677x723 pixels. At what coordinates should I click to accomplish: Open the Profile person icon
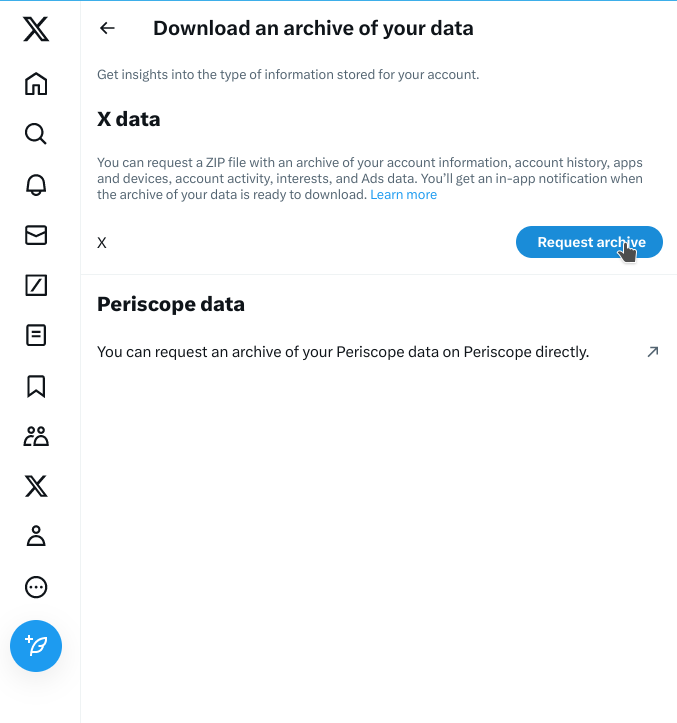coord(36,536)
